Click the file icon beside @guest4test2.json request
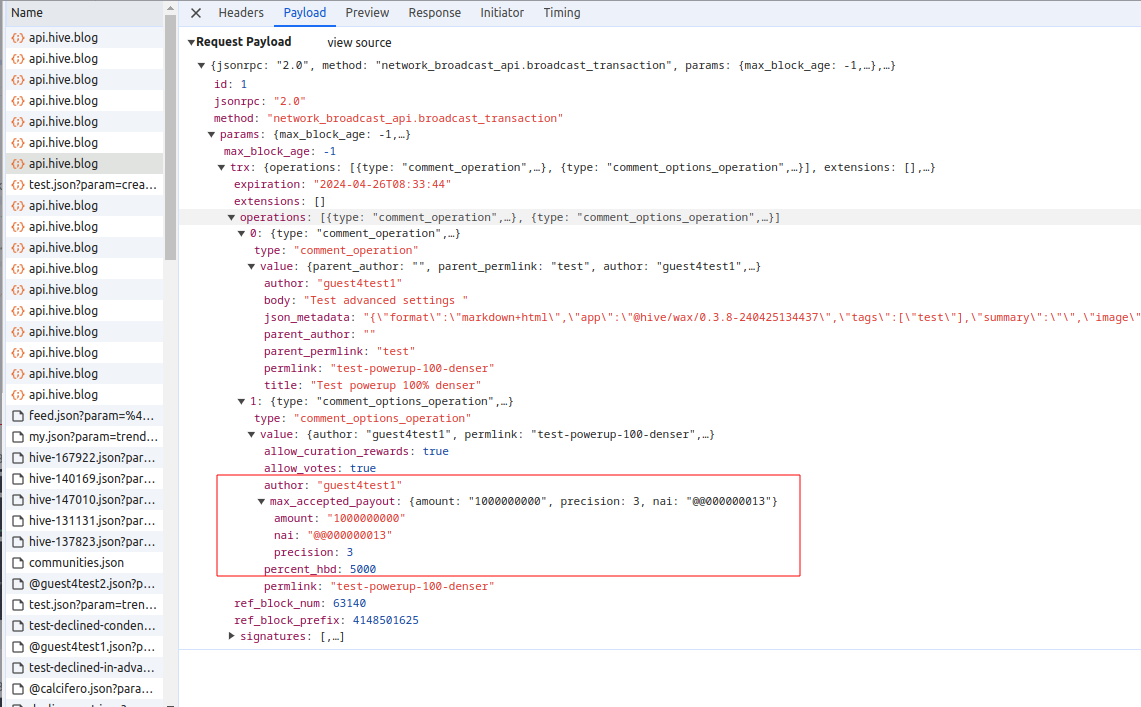1141x707 pixels. [x=17, y=584]
